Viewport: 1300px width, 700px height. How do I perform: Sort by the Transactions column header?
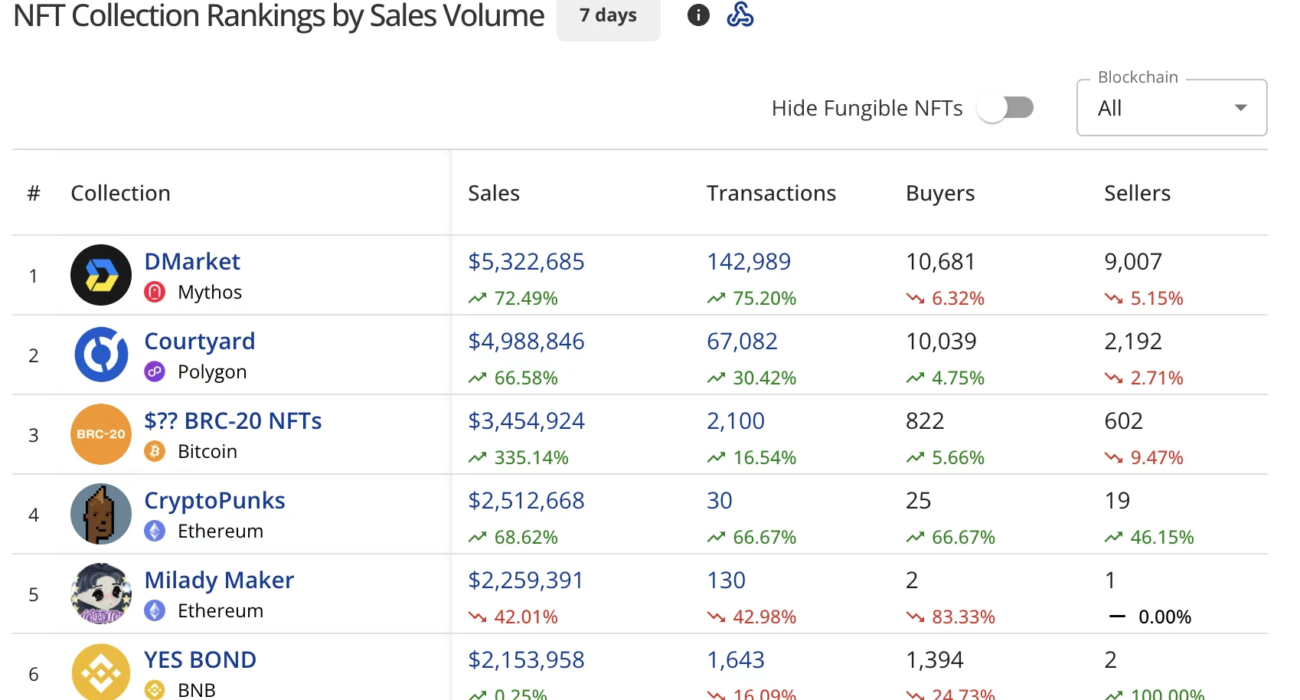[771, 193]
